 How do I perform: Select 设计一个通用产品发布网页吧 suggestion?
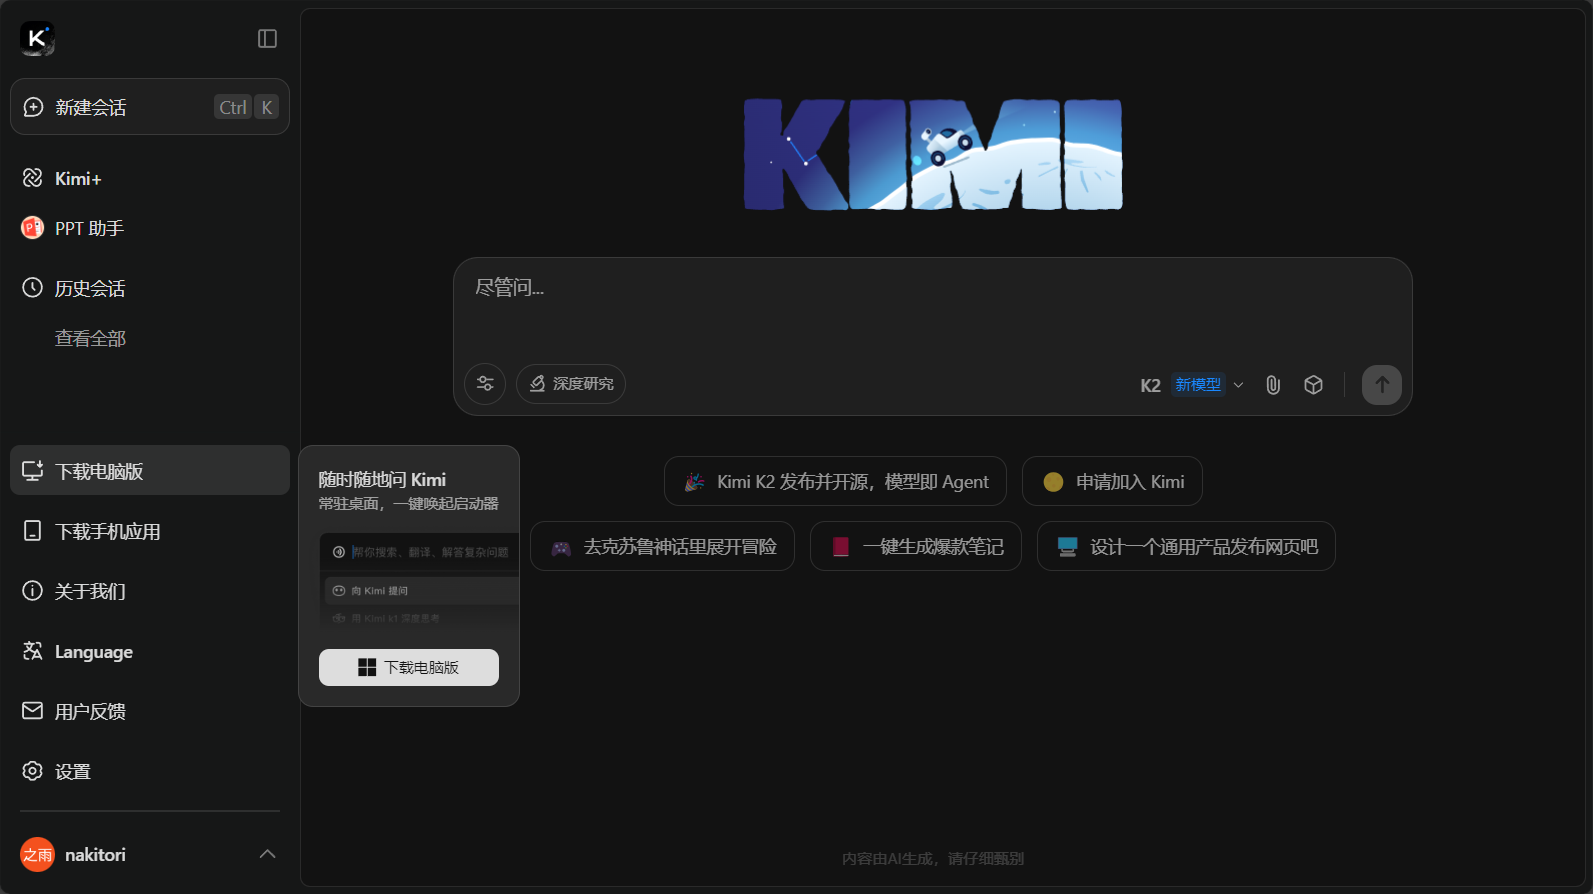(1186, 546)
